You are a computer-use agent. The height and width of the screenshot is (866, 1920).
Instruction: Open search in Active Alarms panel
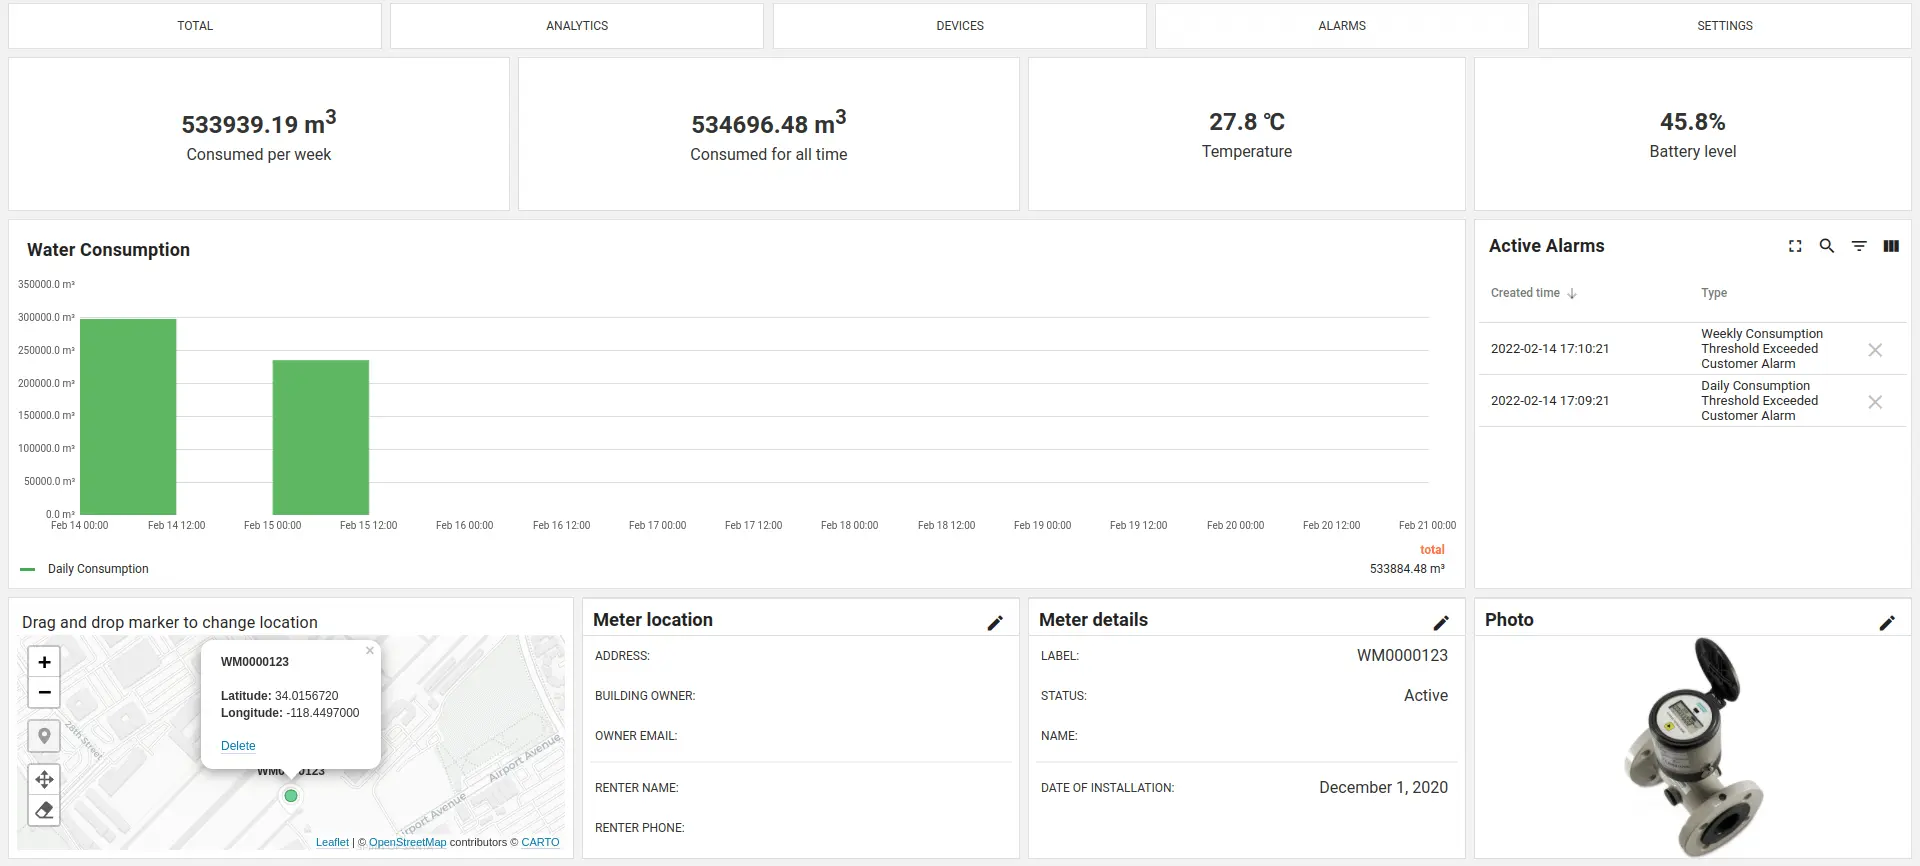(1827, 246)
